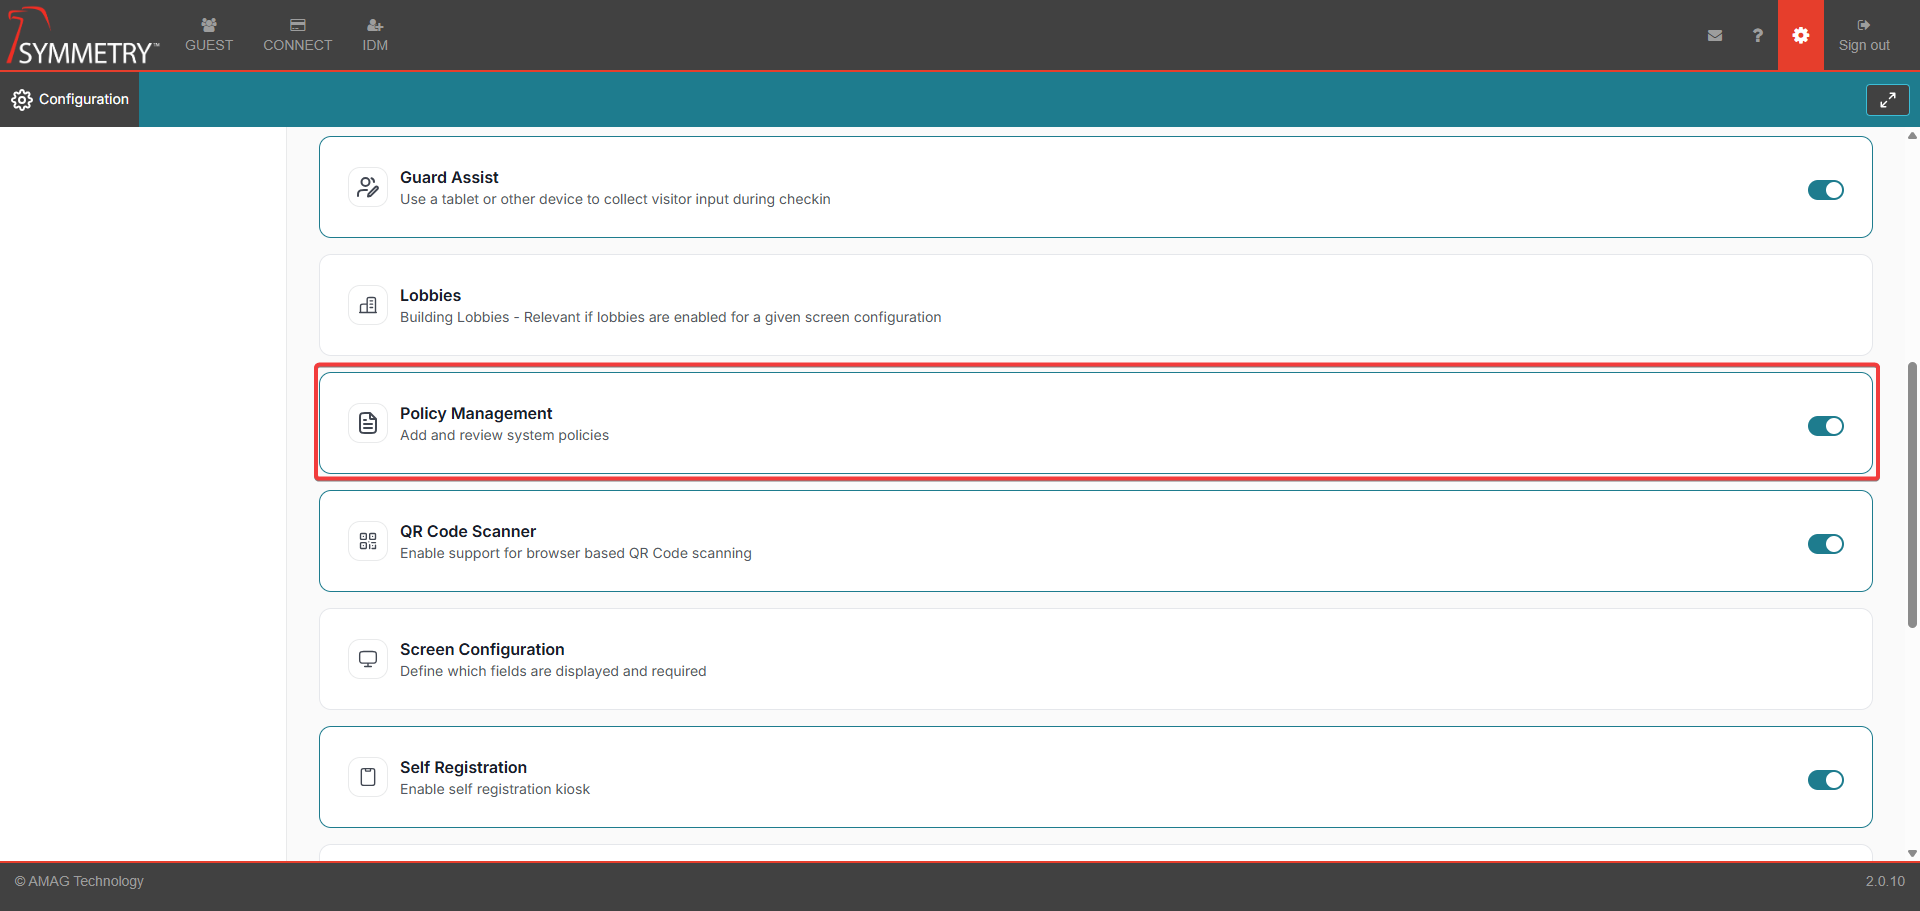
Task: Turn off the Policy Management switch
Action: pos(1825,426)
